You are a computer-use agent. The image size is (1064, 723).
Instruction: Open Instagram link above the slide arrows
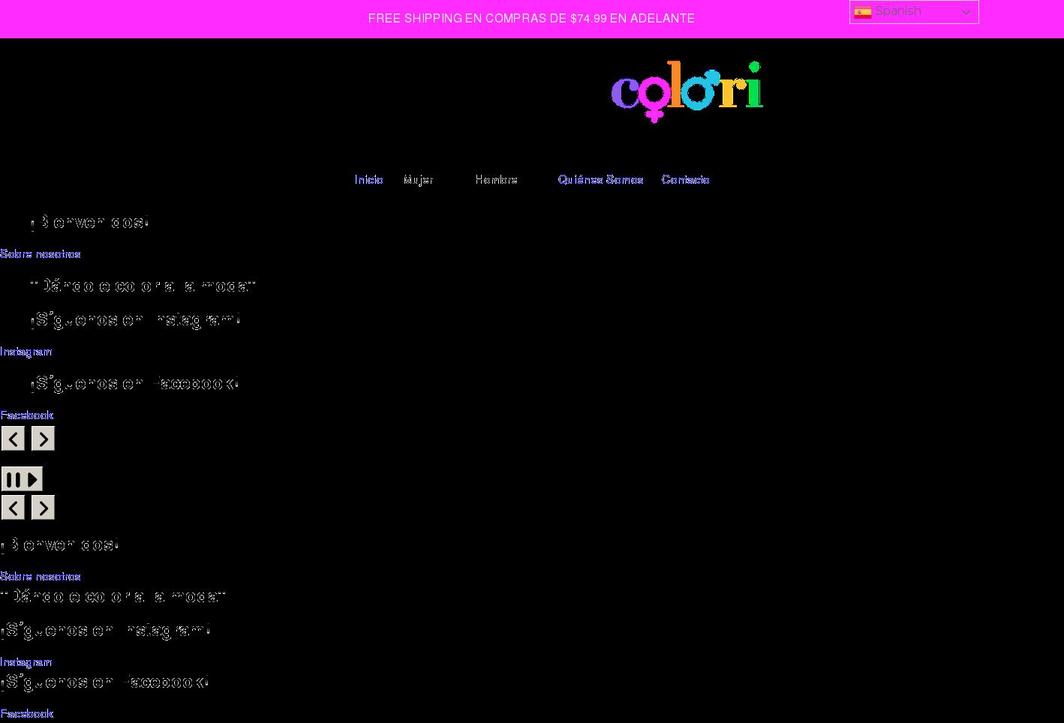[x=26, y=352]
